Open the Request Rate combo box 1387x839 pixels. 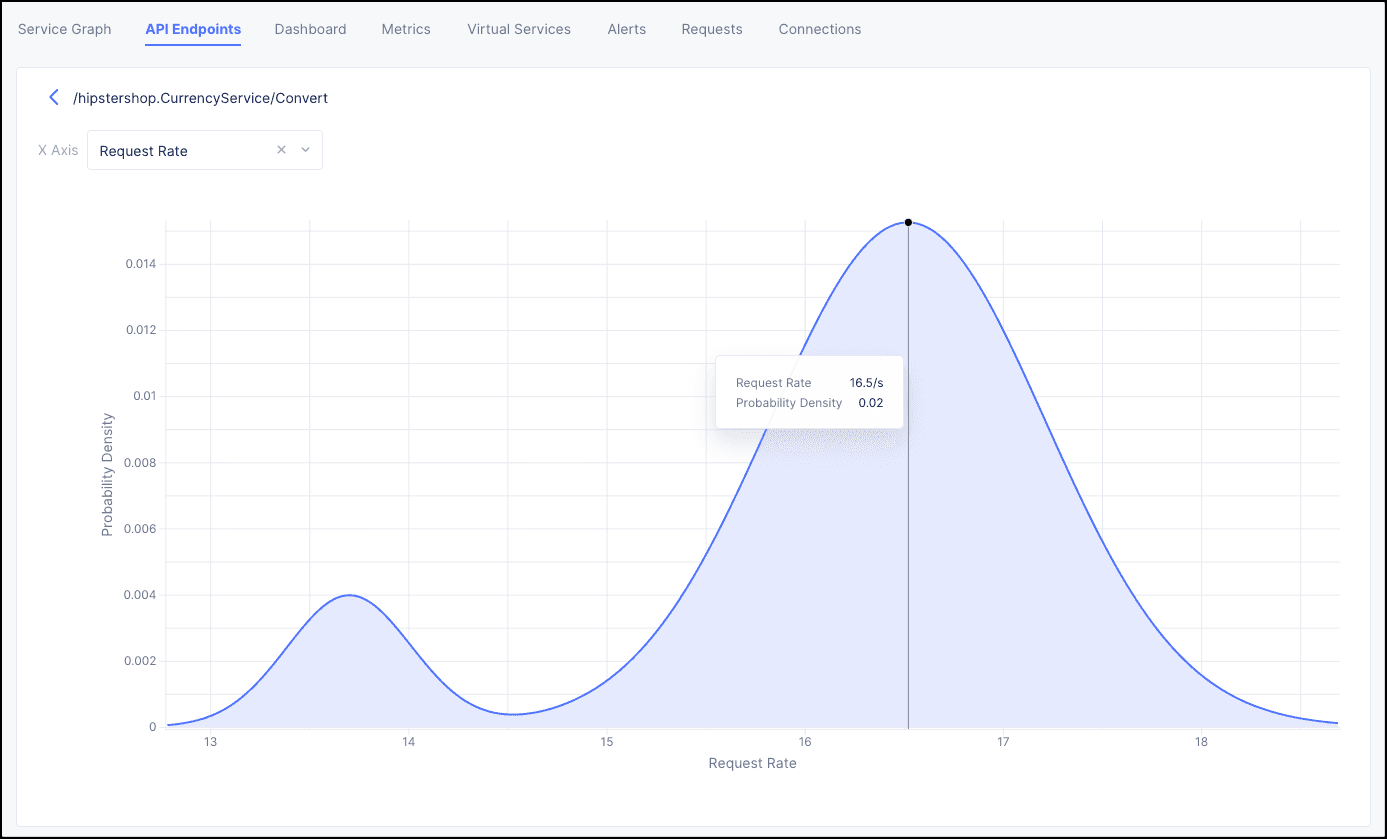pyautogui.click(x=180, y=151)
